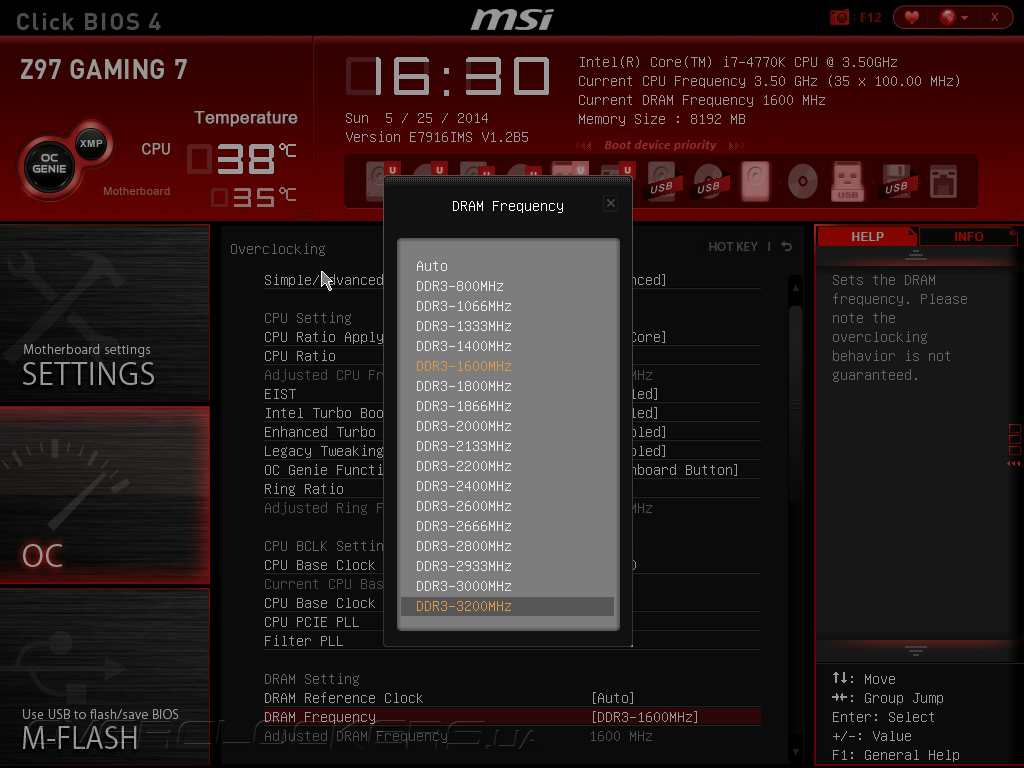Select the USB key boot device

click(x=848, y=181)
